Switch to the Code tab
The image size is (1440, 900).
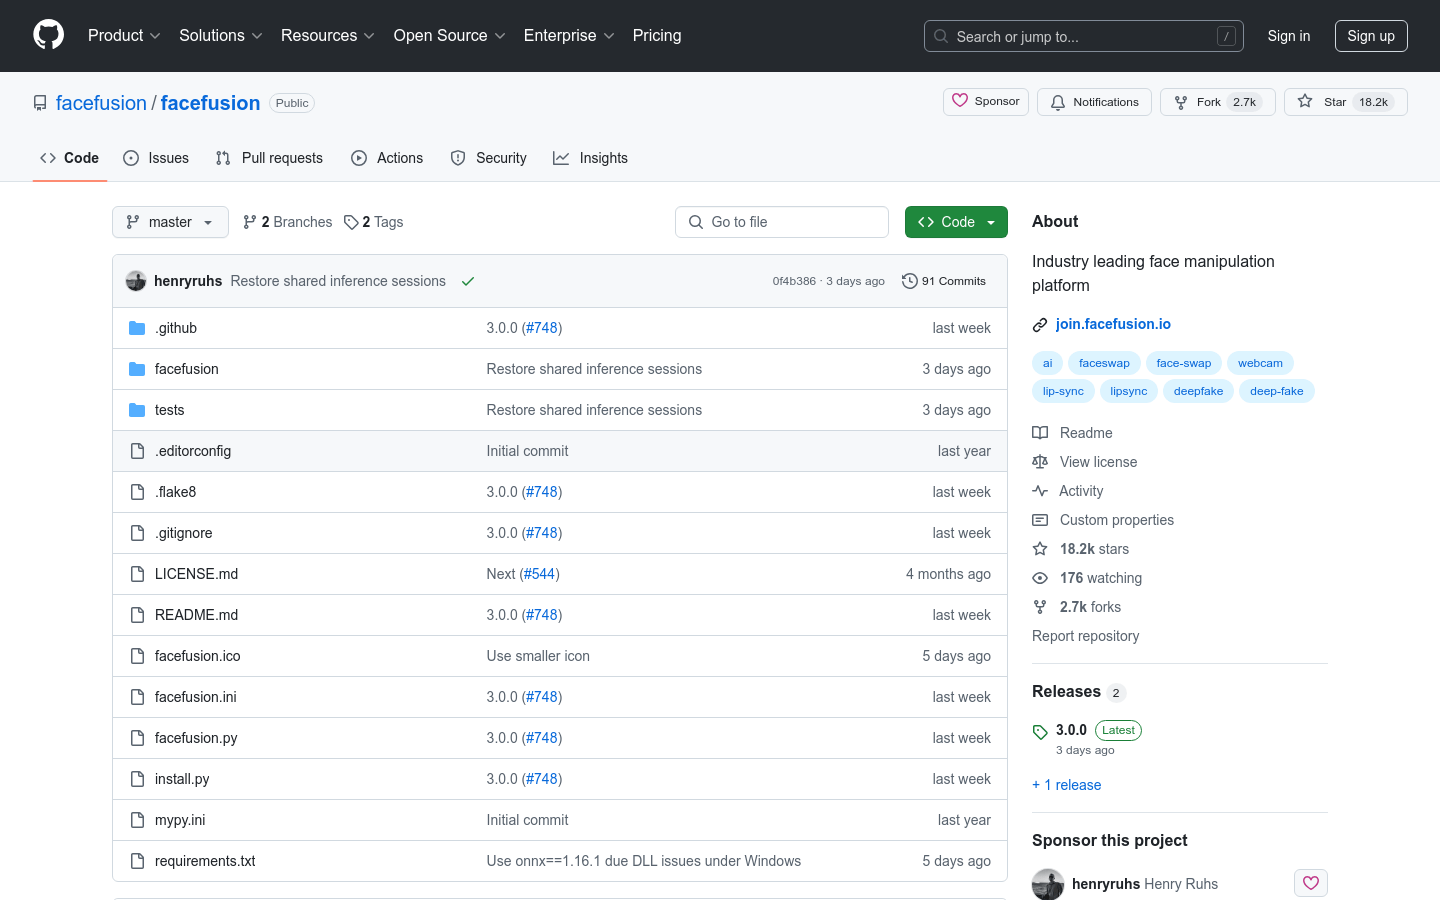tap(70, 158)
